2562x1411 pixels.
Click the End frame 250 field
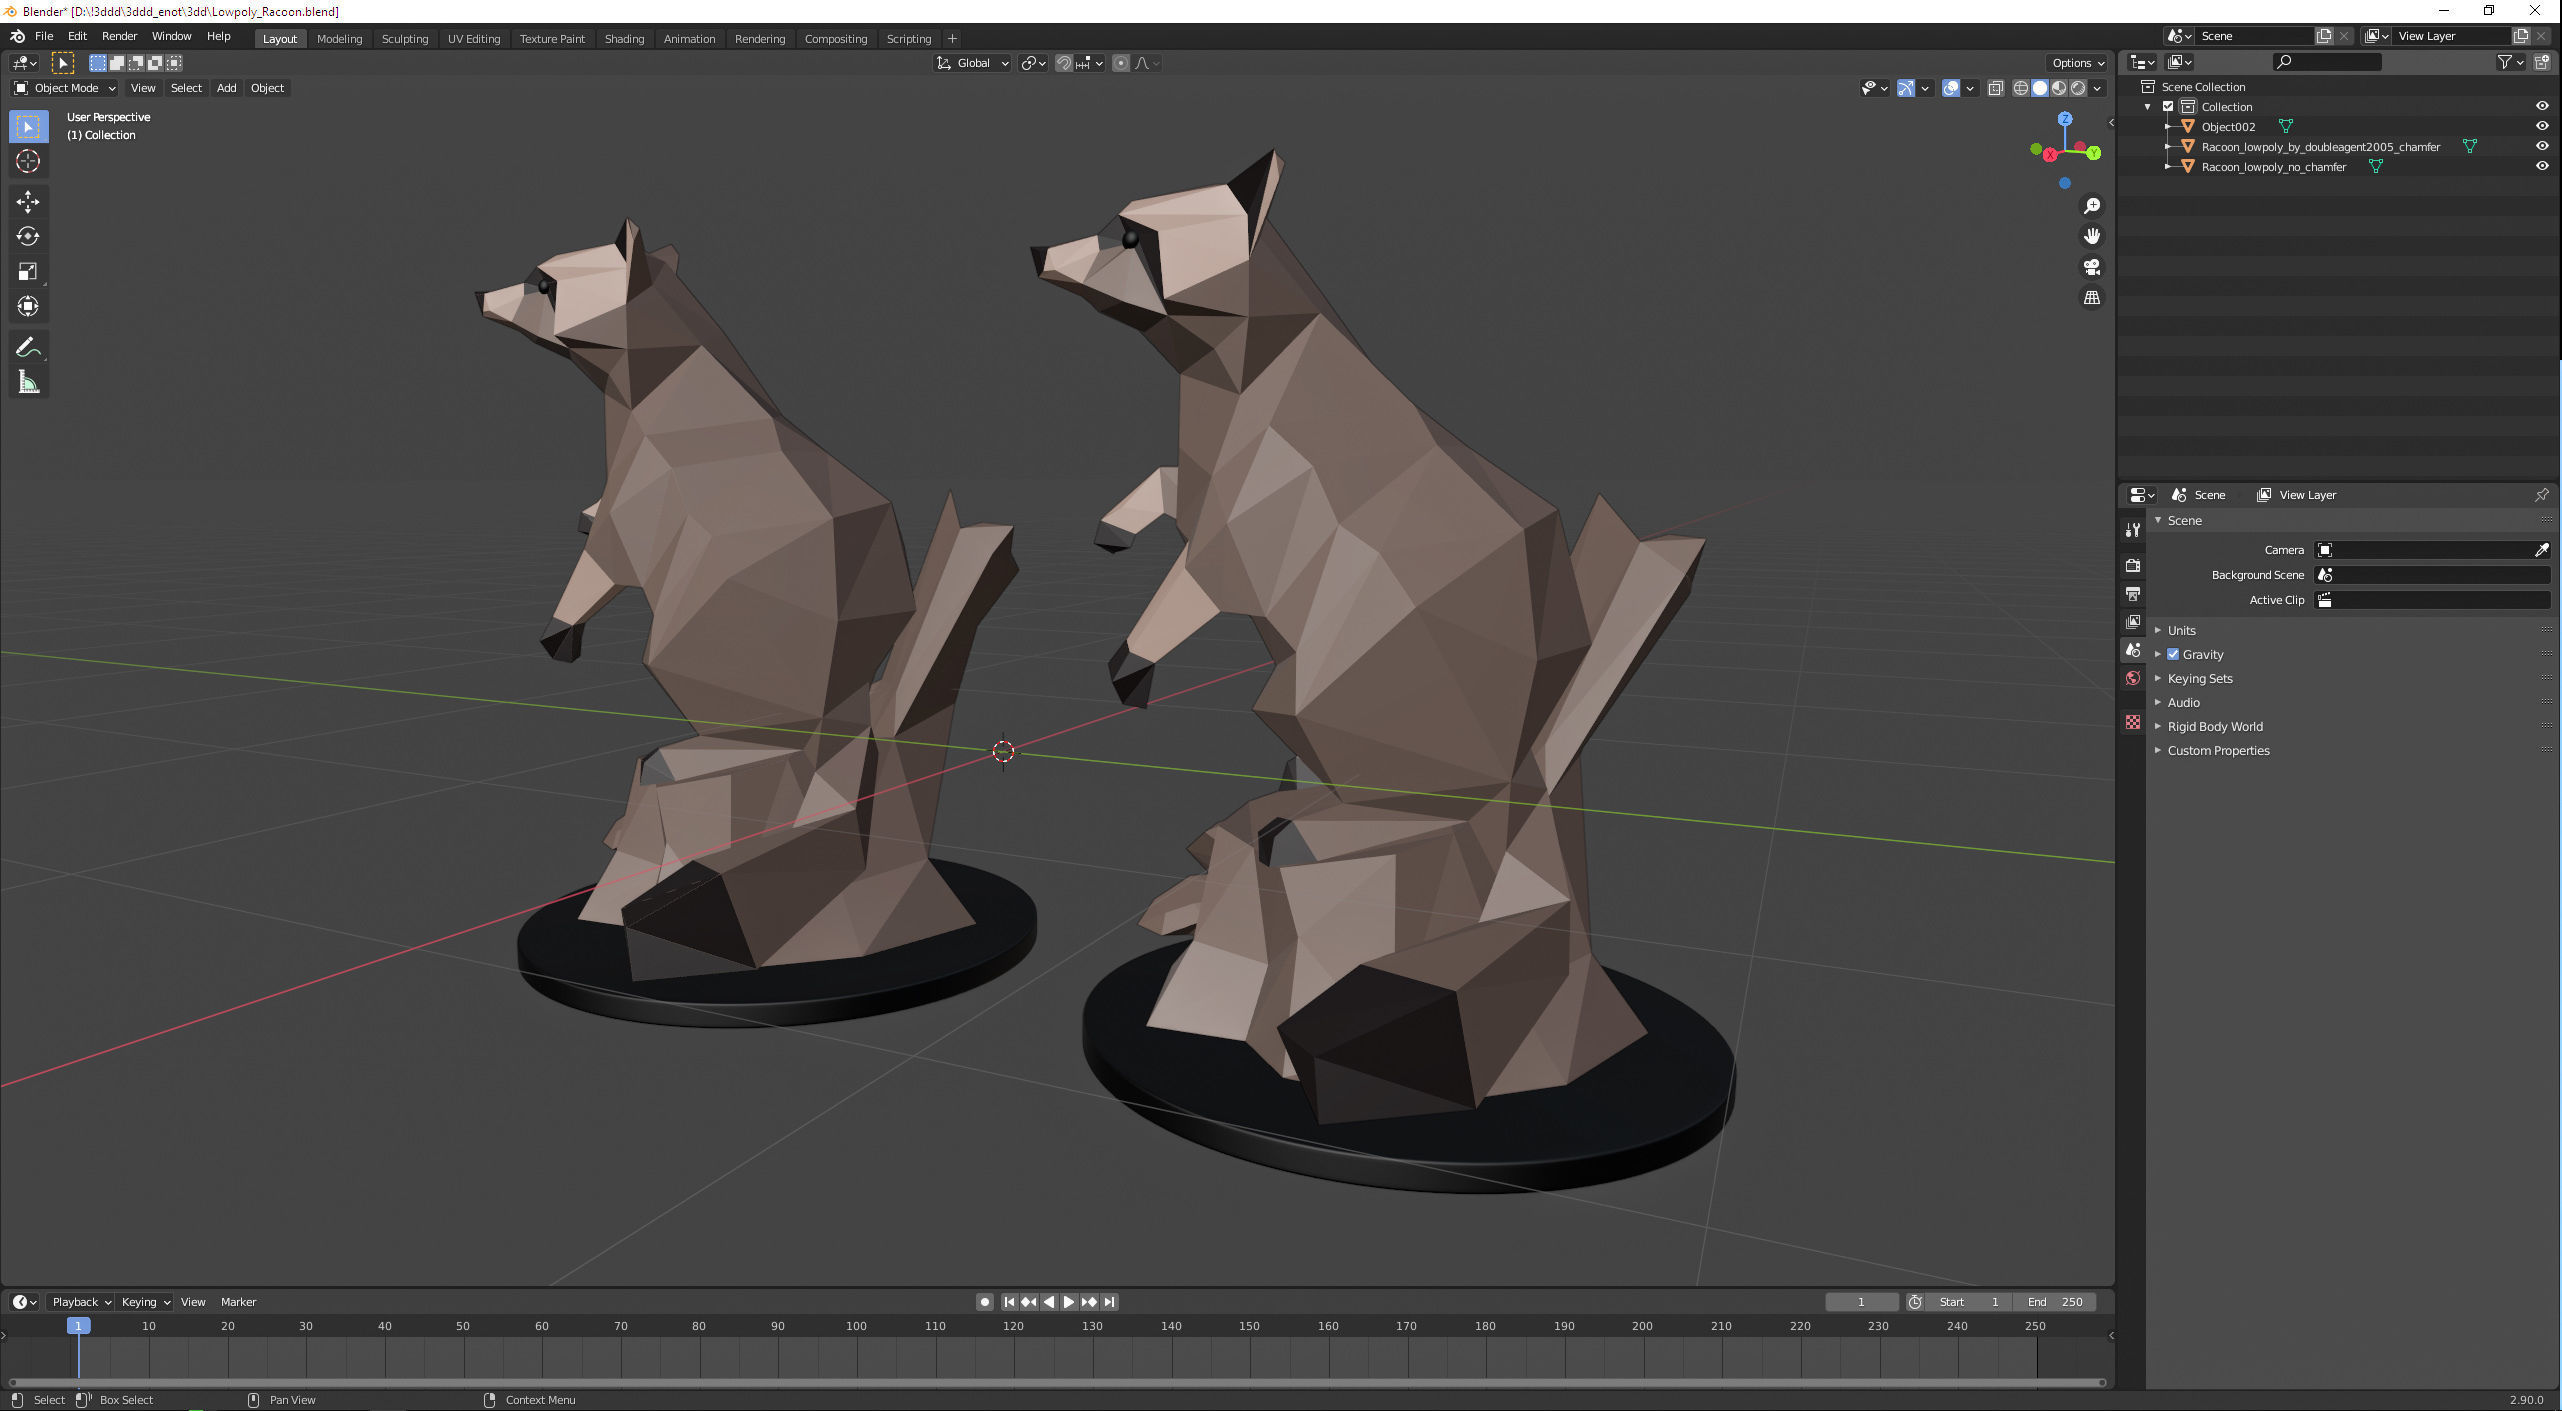pyautogui.click(x=2055, y=1302)
